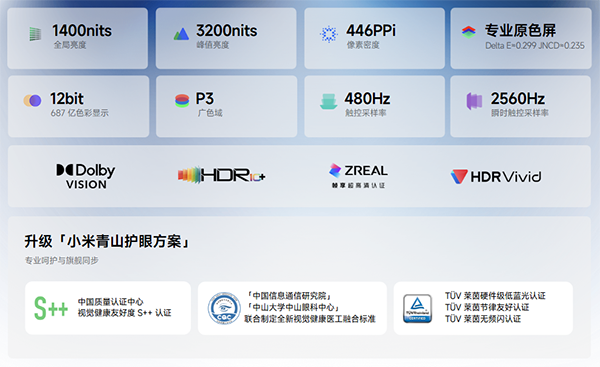Click the round CQC eye emblem

[x=224, y=308]
